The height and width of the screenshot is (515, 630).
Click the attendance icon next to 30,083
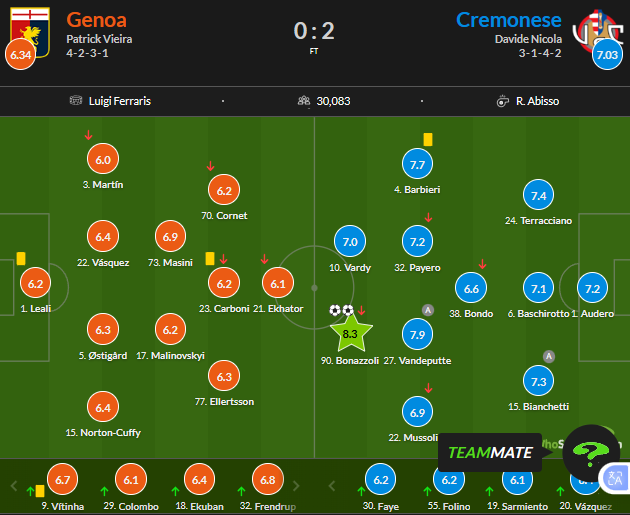[x=303, y=101]
